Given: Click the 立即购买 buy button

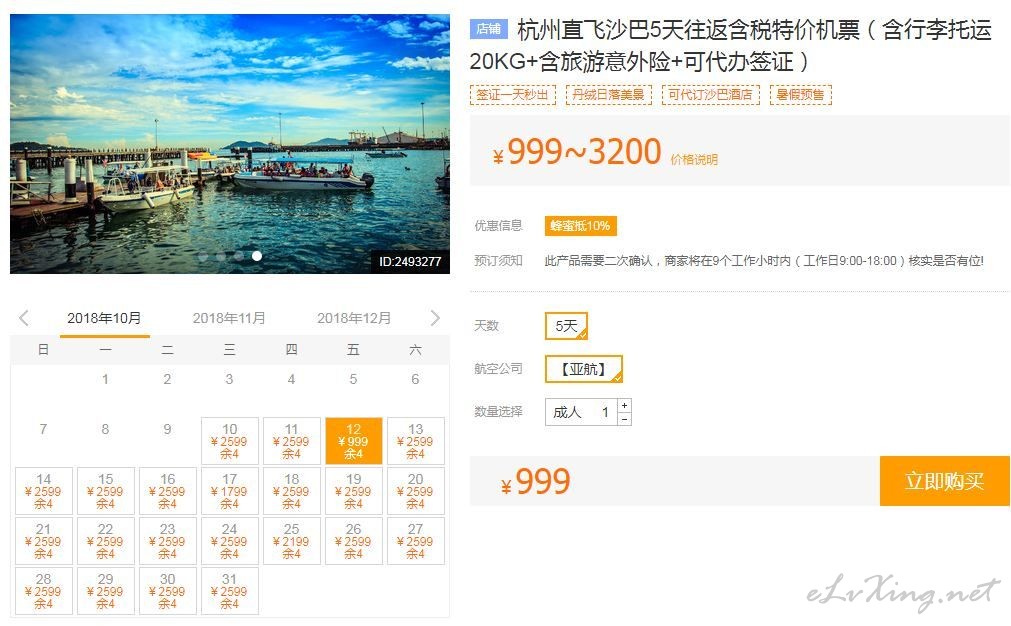Looking at the screenshot, I should coord(945,481).
